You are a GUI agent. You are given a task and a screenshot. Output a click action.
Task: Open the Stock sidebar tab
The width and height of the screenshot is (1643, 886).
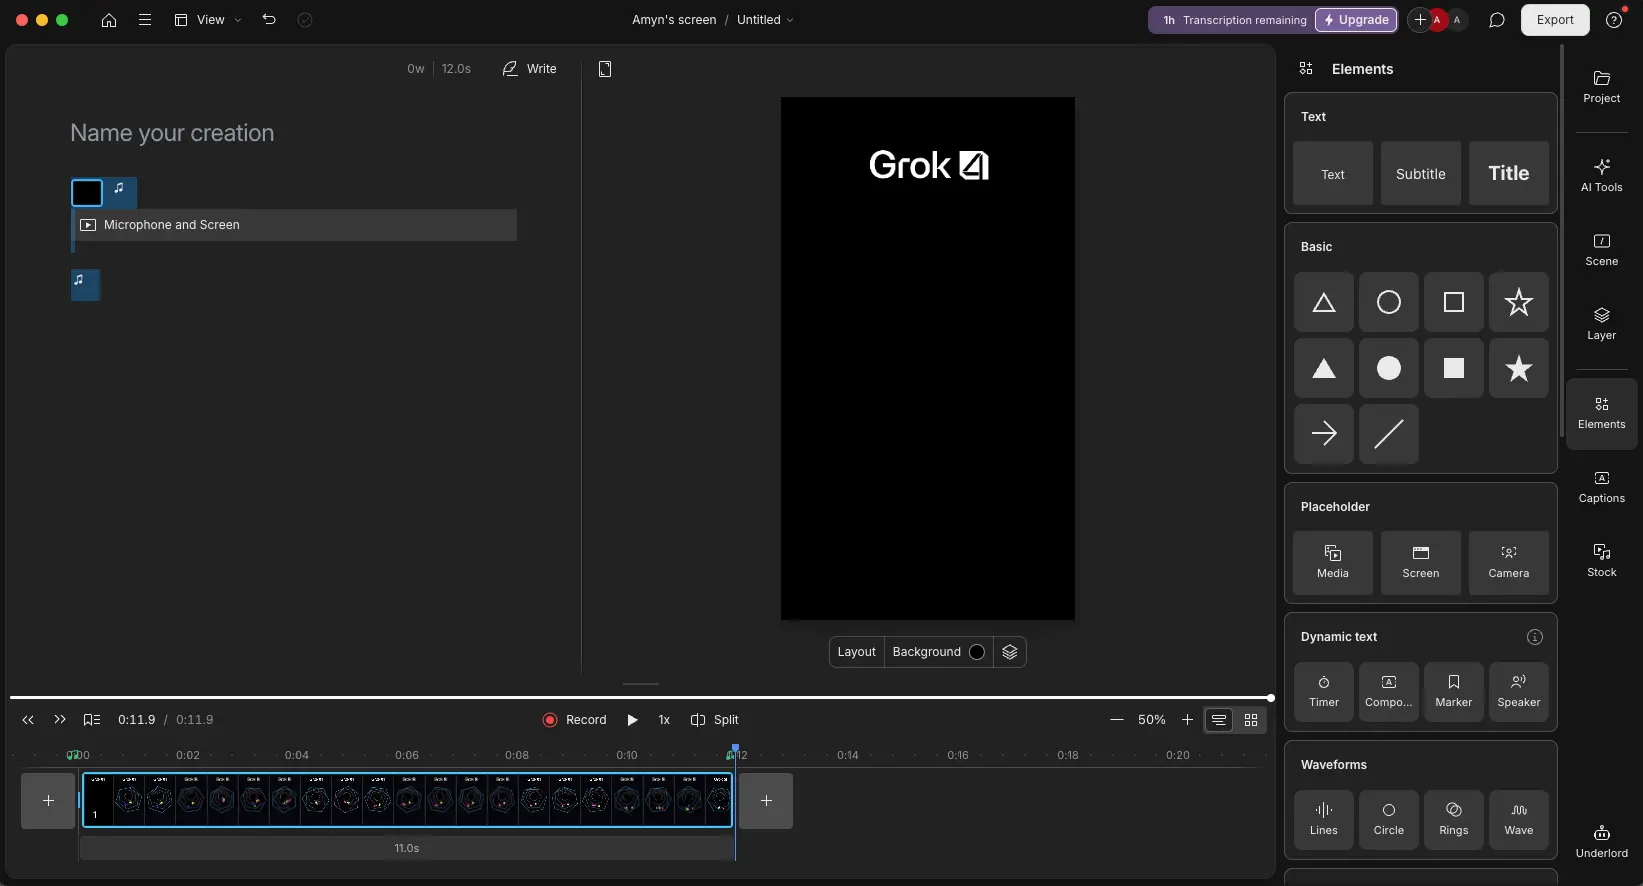[1602, 560]
